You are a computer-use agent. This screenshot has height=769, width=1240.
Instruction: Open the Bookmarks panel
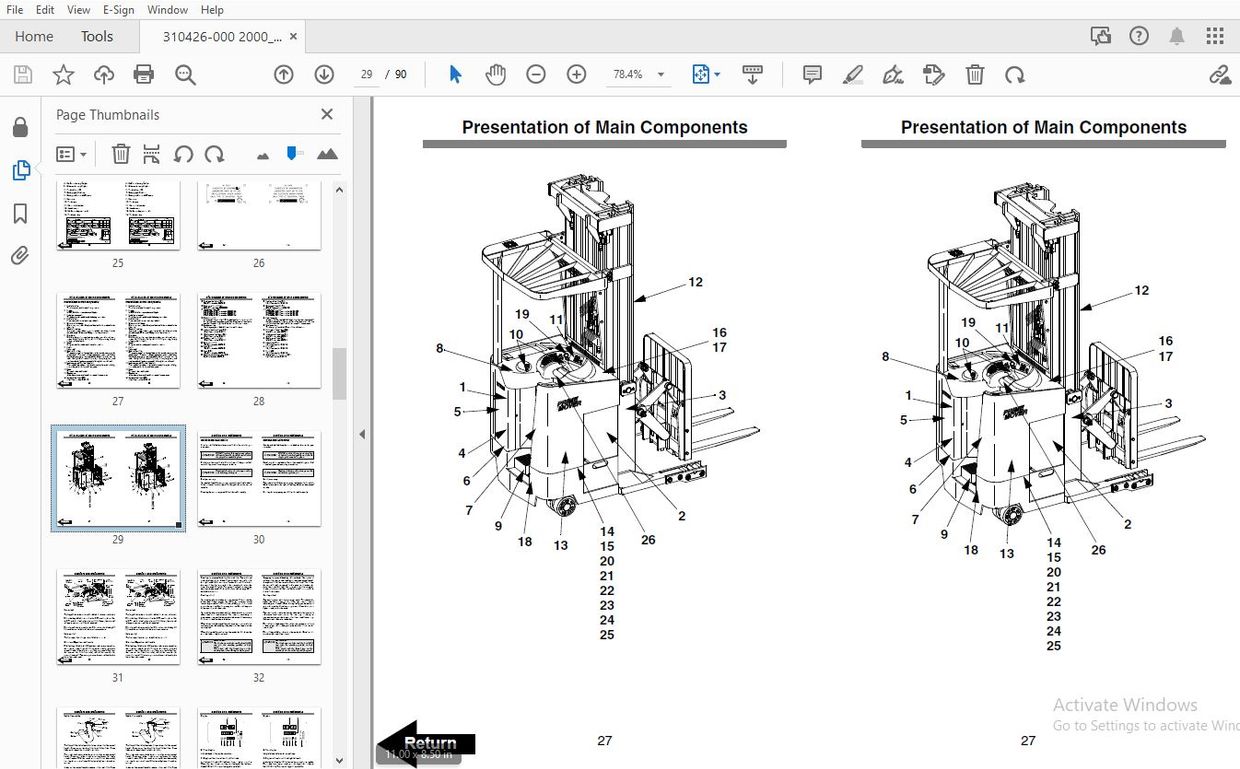coord(21,213)
